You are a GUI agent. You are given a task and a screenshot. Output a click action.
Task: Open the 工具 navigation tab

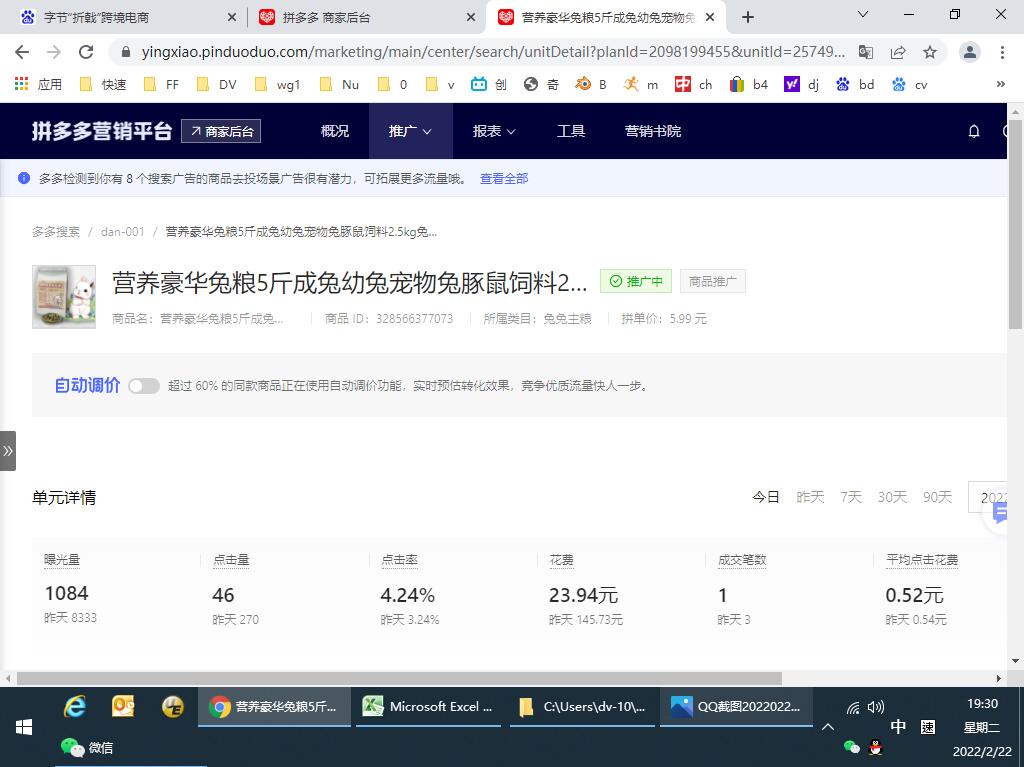tap(571, 131)
